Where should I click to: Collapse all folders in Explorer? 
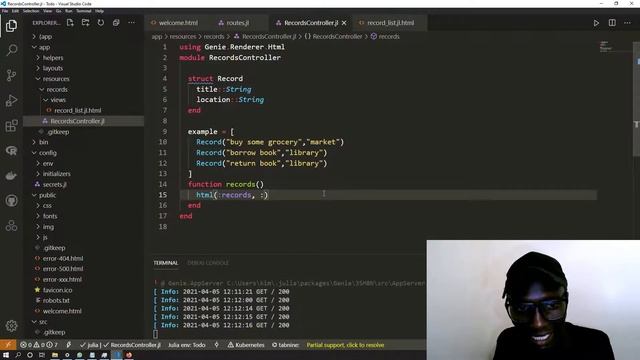click(x=116, y=23)
